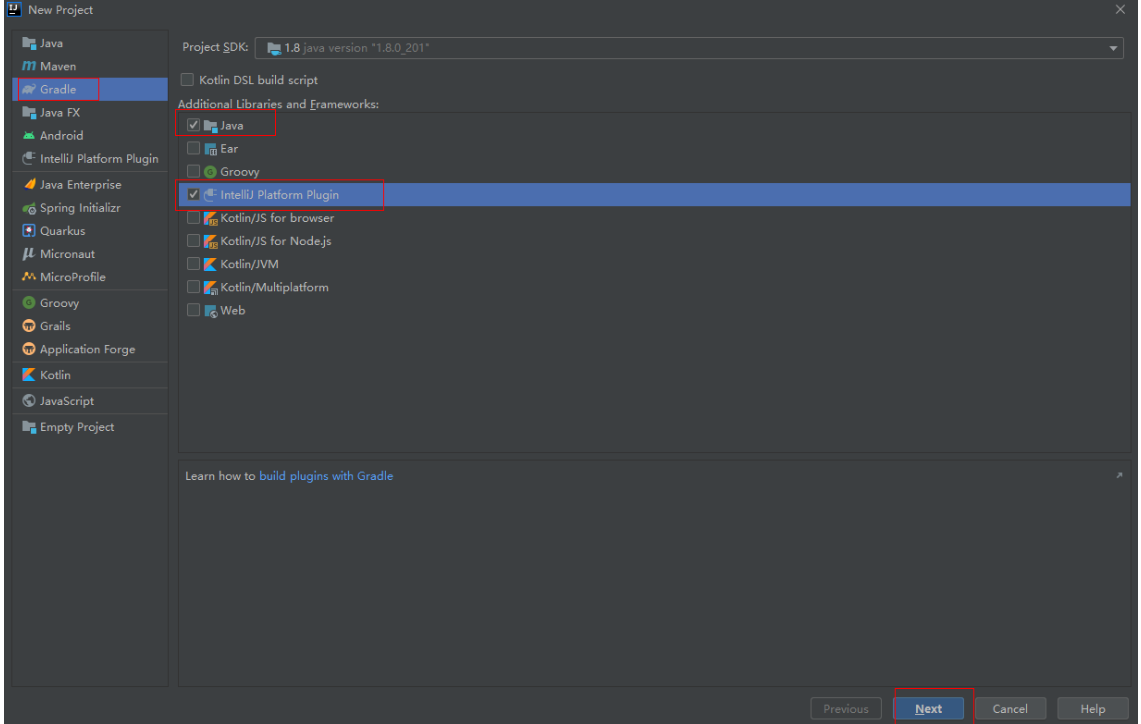Click the Kotlin logo icon in sidebar

click(x=29, y=375)
